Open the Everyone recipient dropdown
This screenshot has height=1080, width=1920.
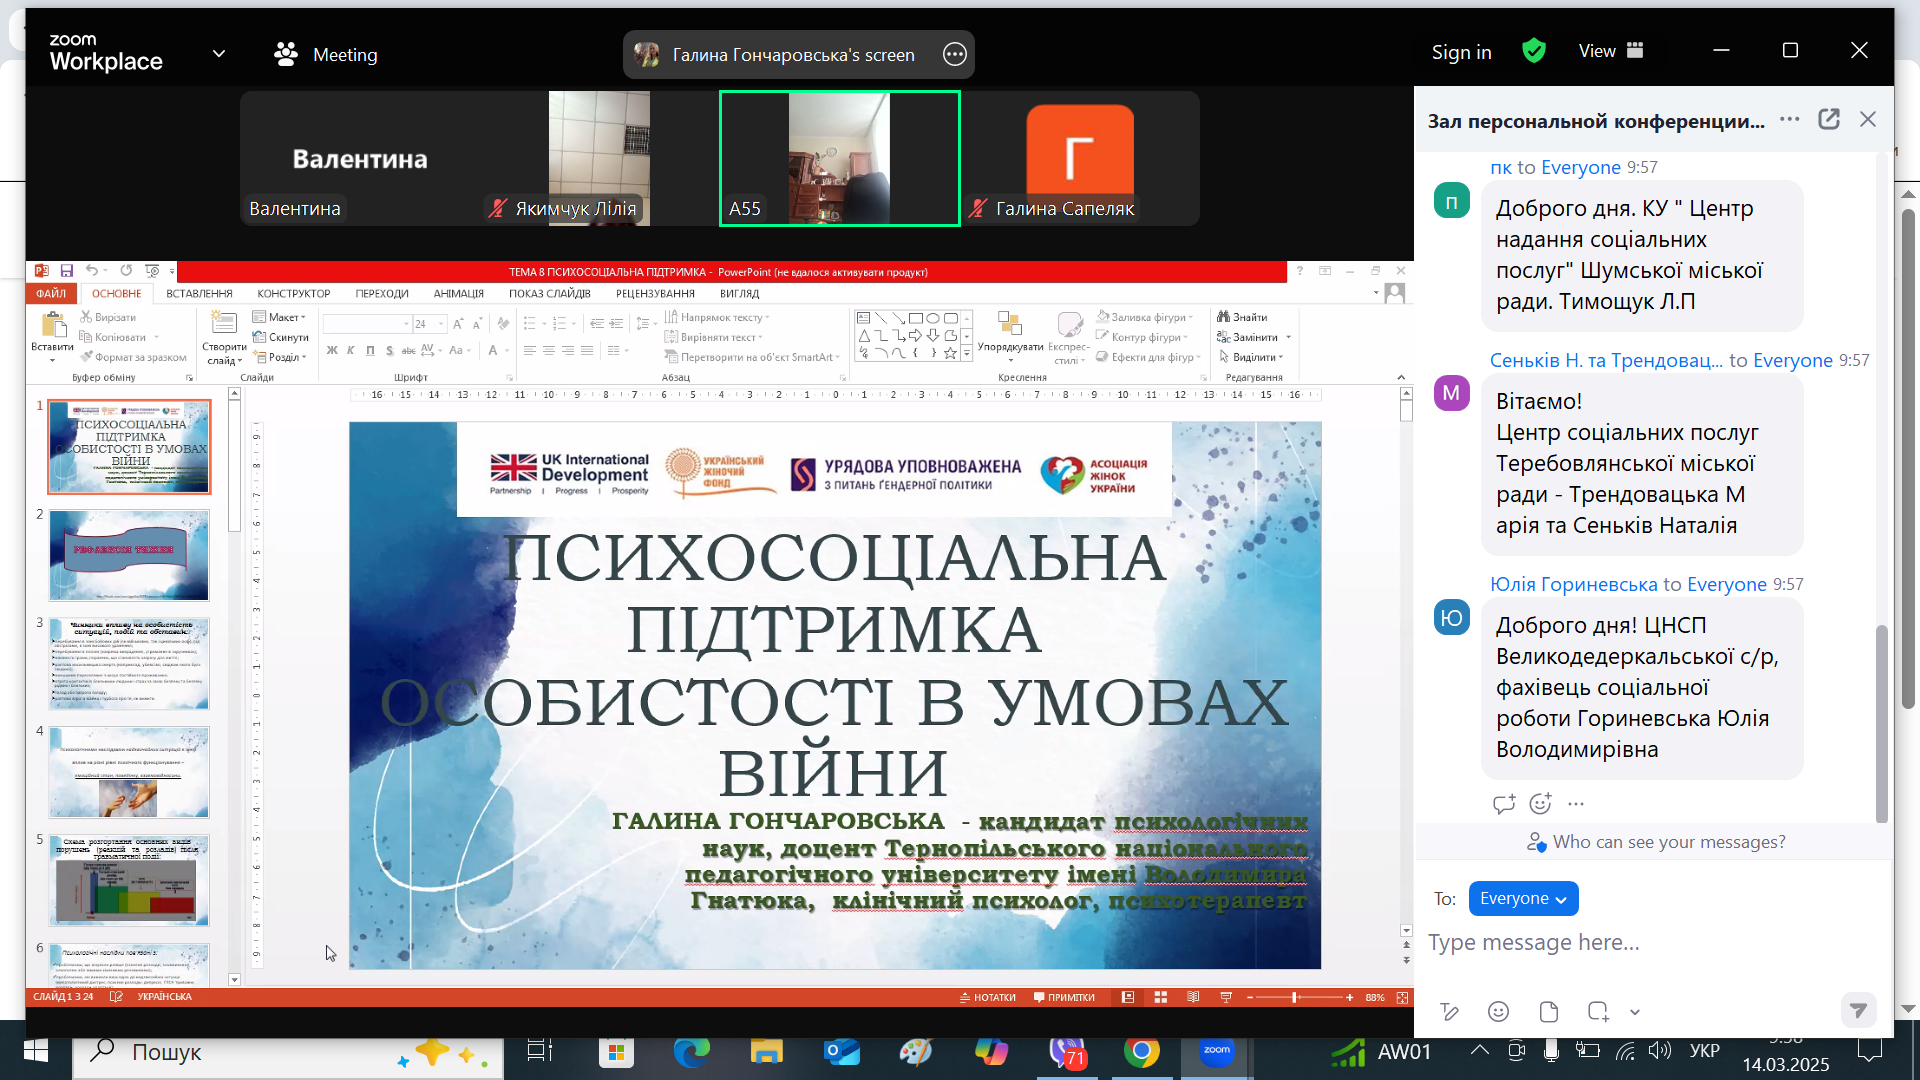click(x=1522, y=899)
